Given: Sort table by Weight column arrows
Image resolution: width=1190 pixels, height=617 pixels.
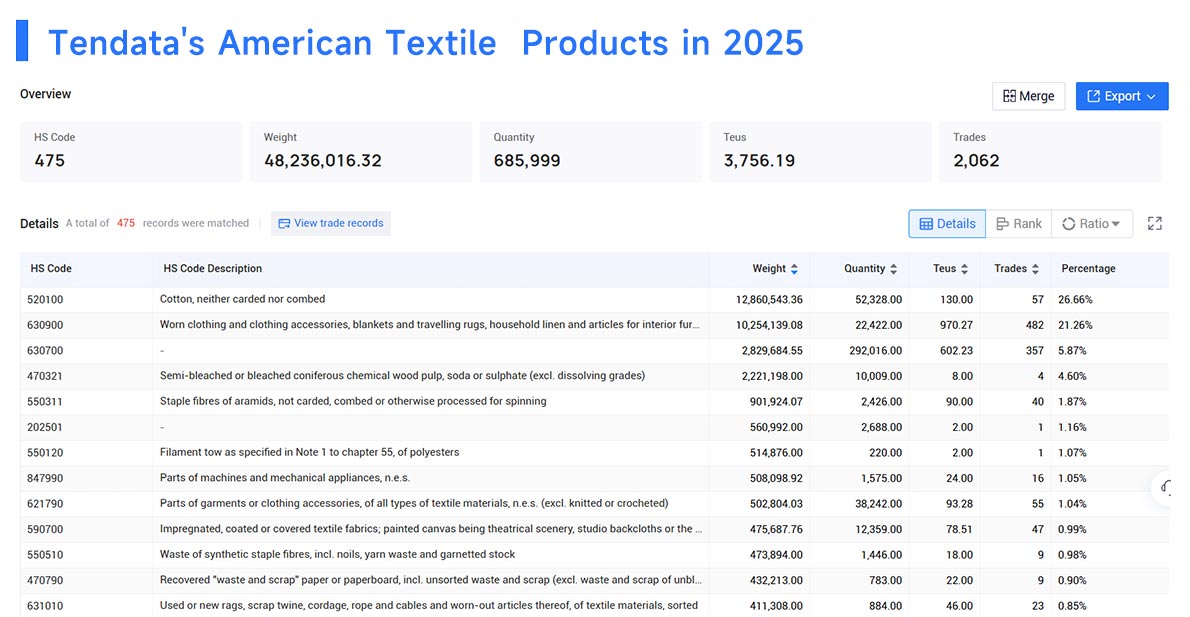Looking at the screenshot, I should click(x=794, y=269).
